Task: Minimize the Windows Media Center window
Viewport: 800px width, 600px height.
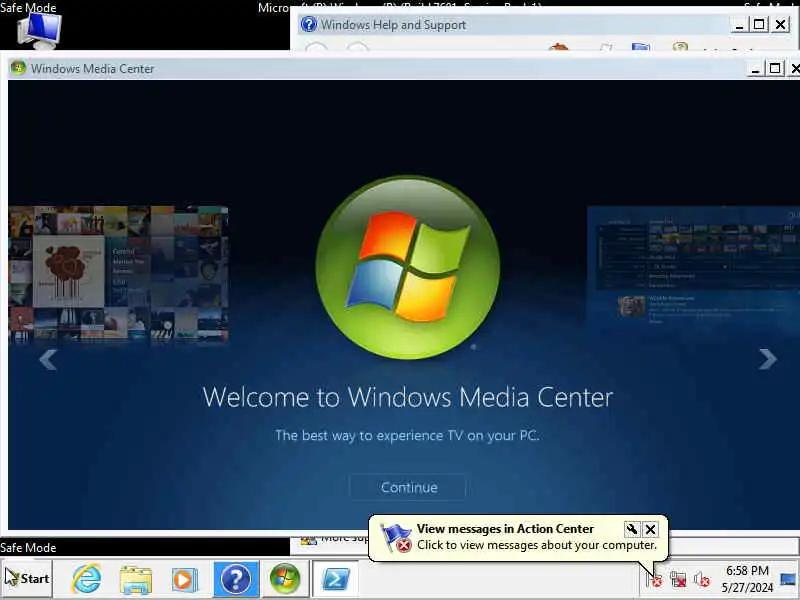Action: 756,68
